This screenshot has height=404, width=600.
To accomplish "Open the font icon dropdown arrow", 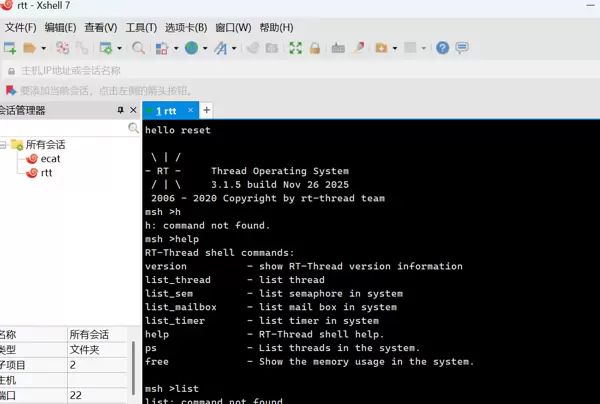I will 233,48.
